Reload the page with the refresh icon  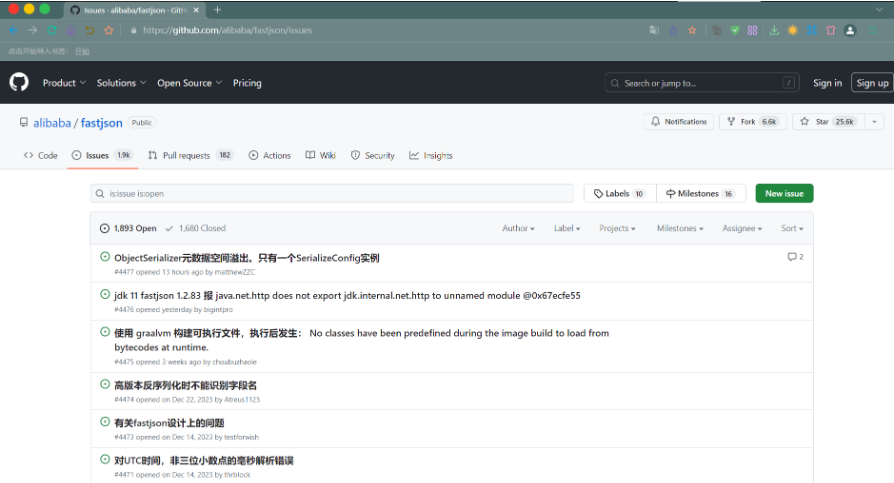[52, 30]
